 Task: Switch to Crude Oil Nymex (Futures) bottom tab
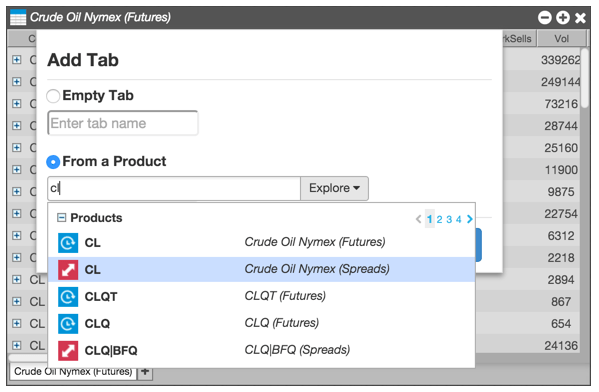(73, 372)
